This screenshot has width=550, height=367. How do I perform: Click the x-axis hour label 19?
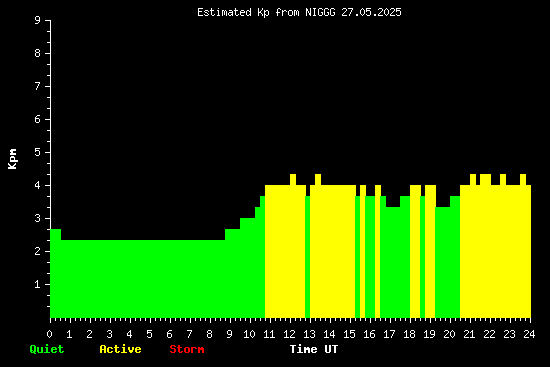pos(429,334)
